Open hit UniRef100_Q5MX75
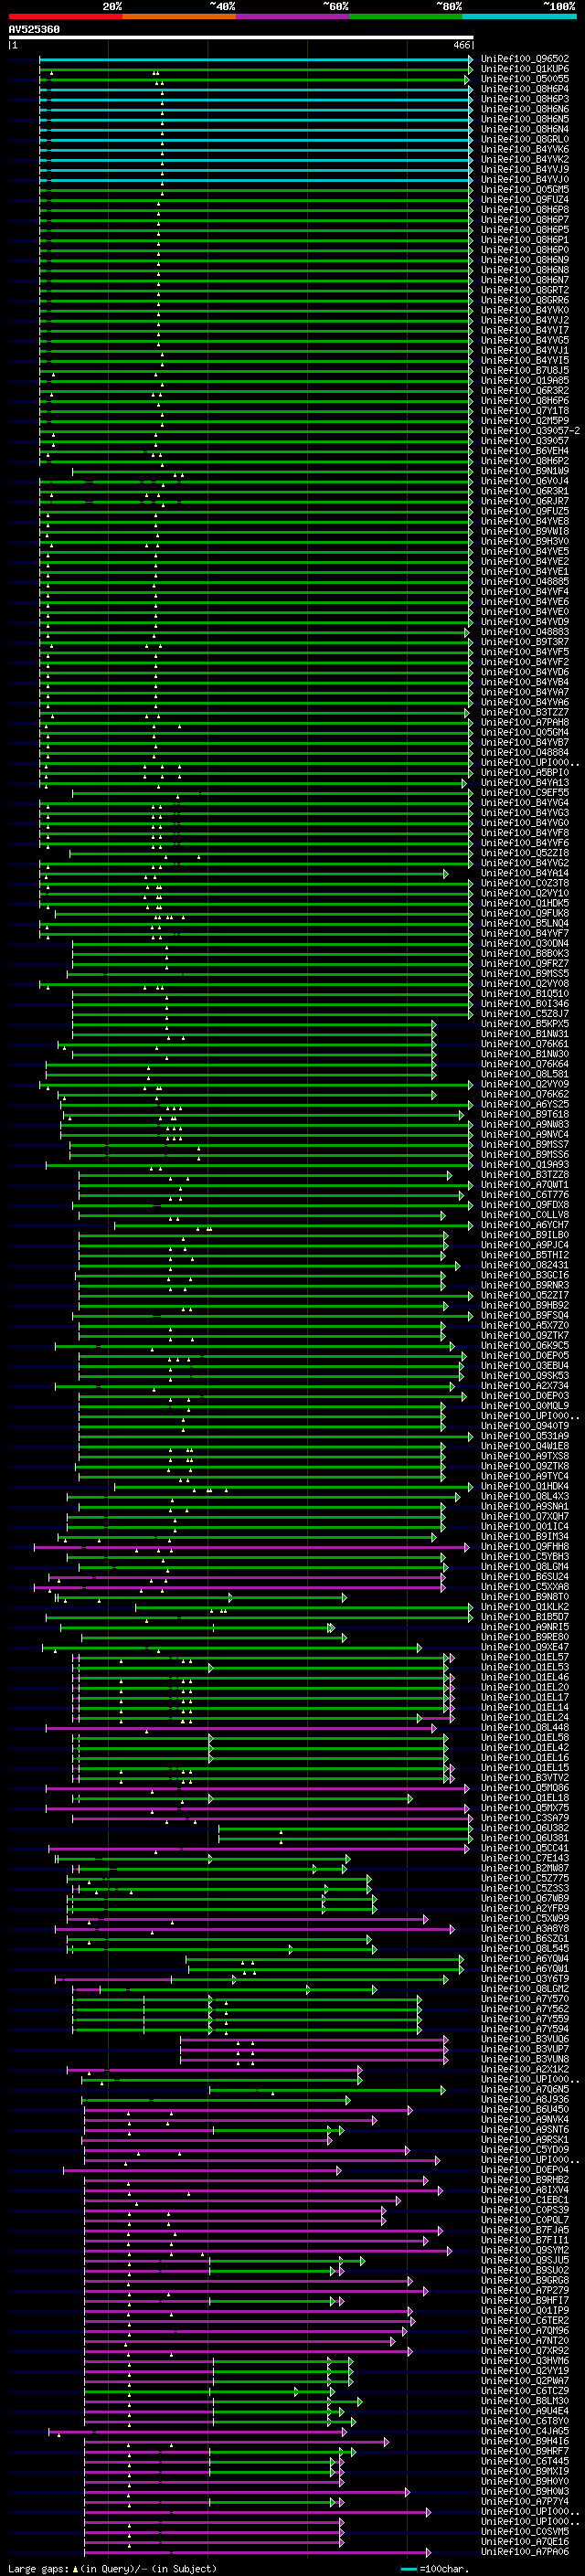 click(525, 1808)
